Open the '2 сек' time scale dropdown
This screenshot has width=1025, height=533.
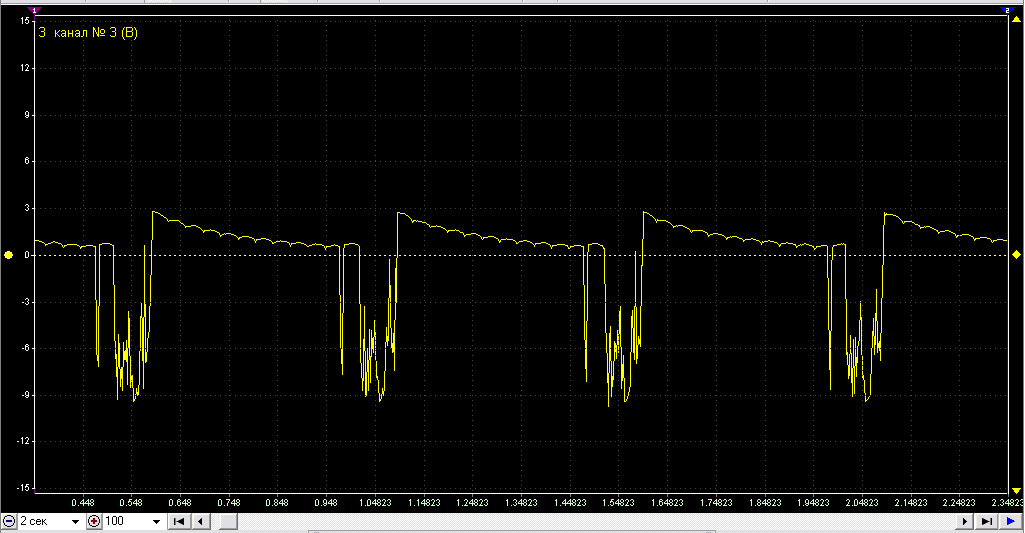point(75,521)
